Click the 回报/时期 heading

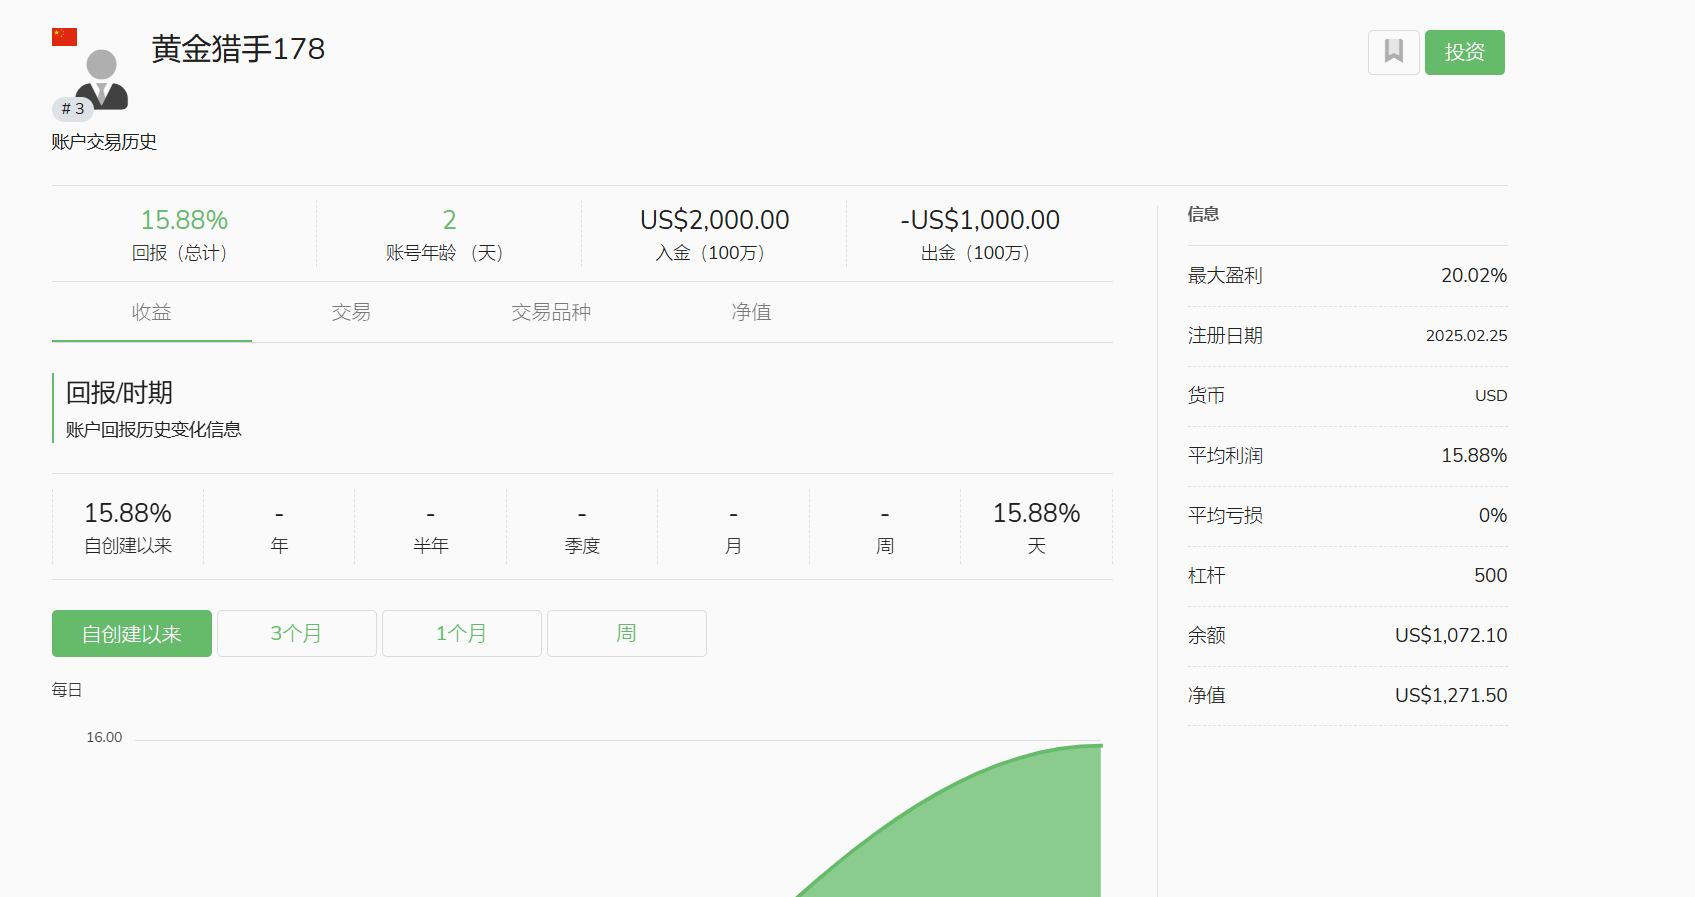119,393
